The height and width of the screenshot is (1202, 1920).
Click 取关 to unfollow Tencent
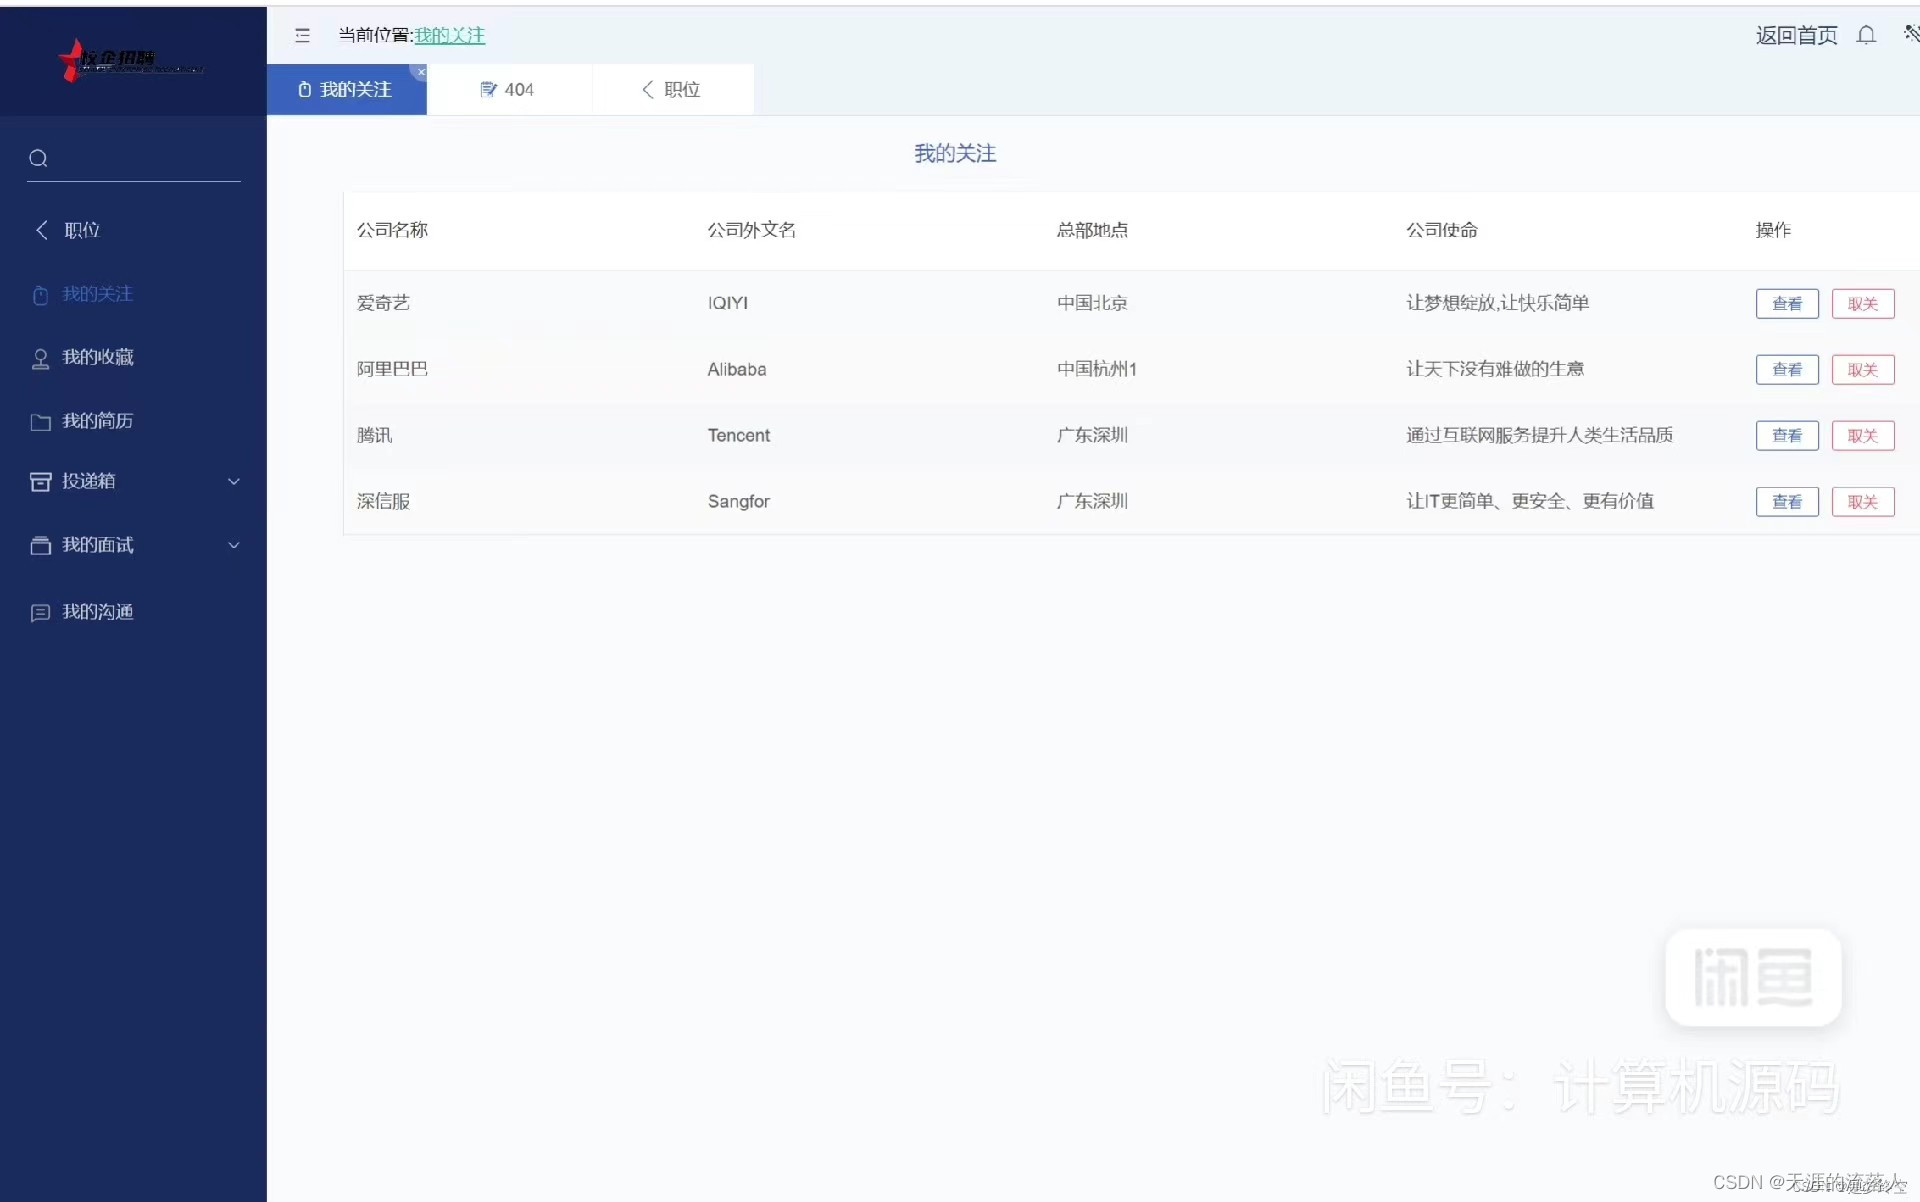(1861, 435)
